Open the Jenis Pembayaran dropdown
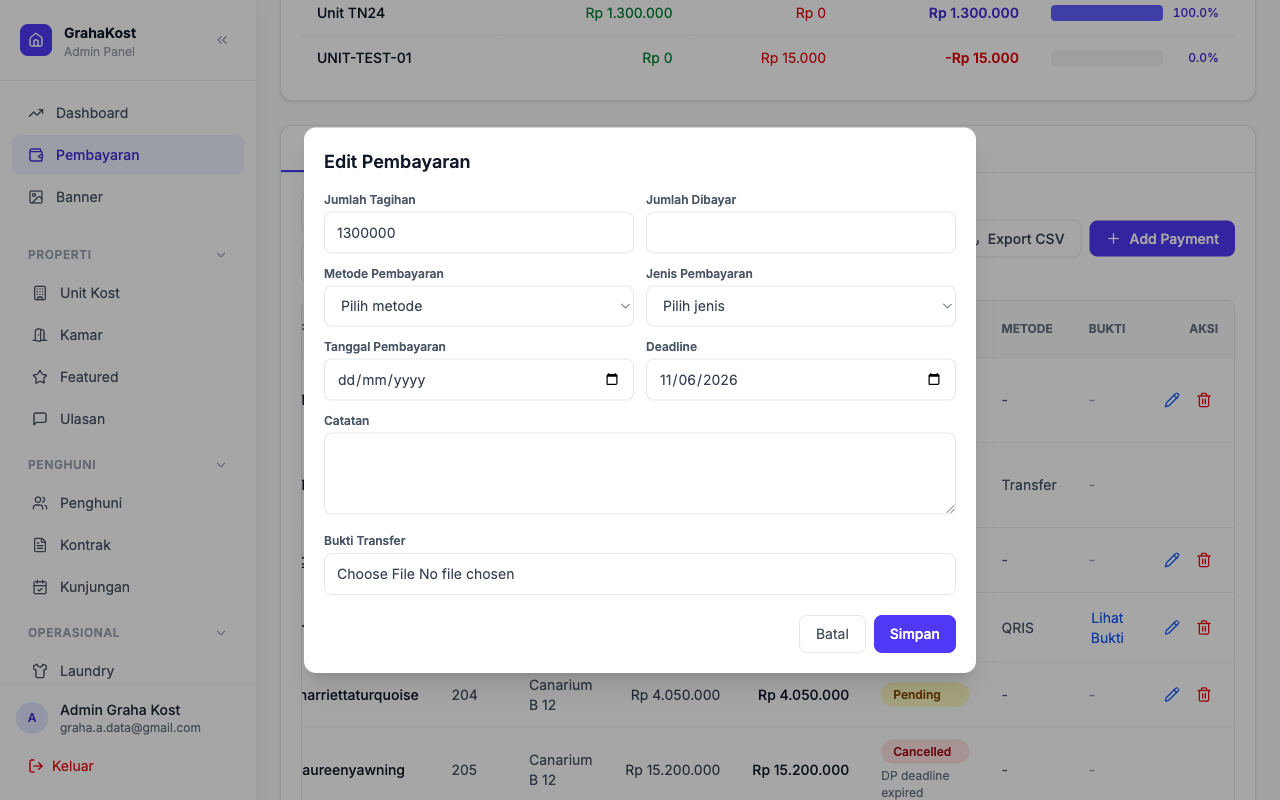This screenshot has height=800, width=1280. (x=801, y=306)
